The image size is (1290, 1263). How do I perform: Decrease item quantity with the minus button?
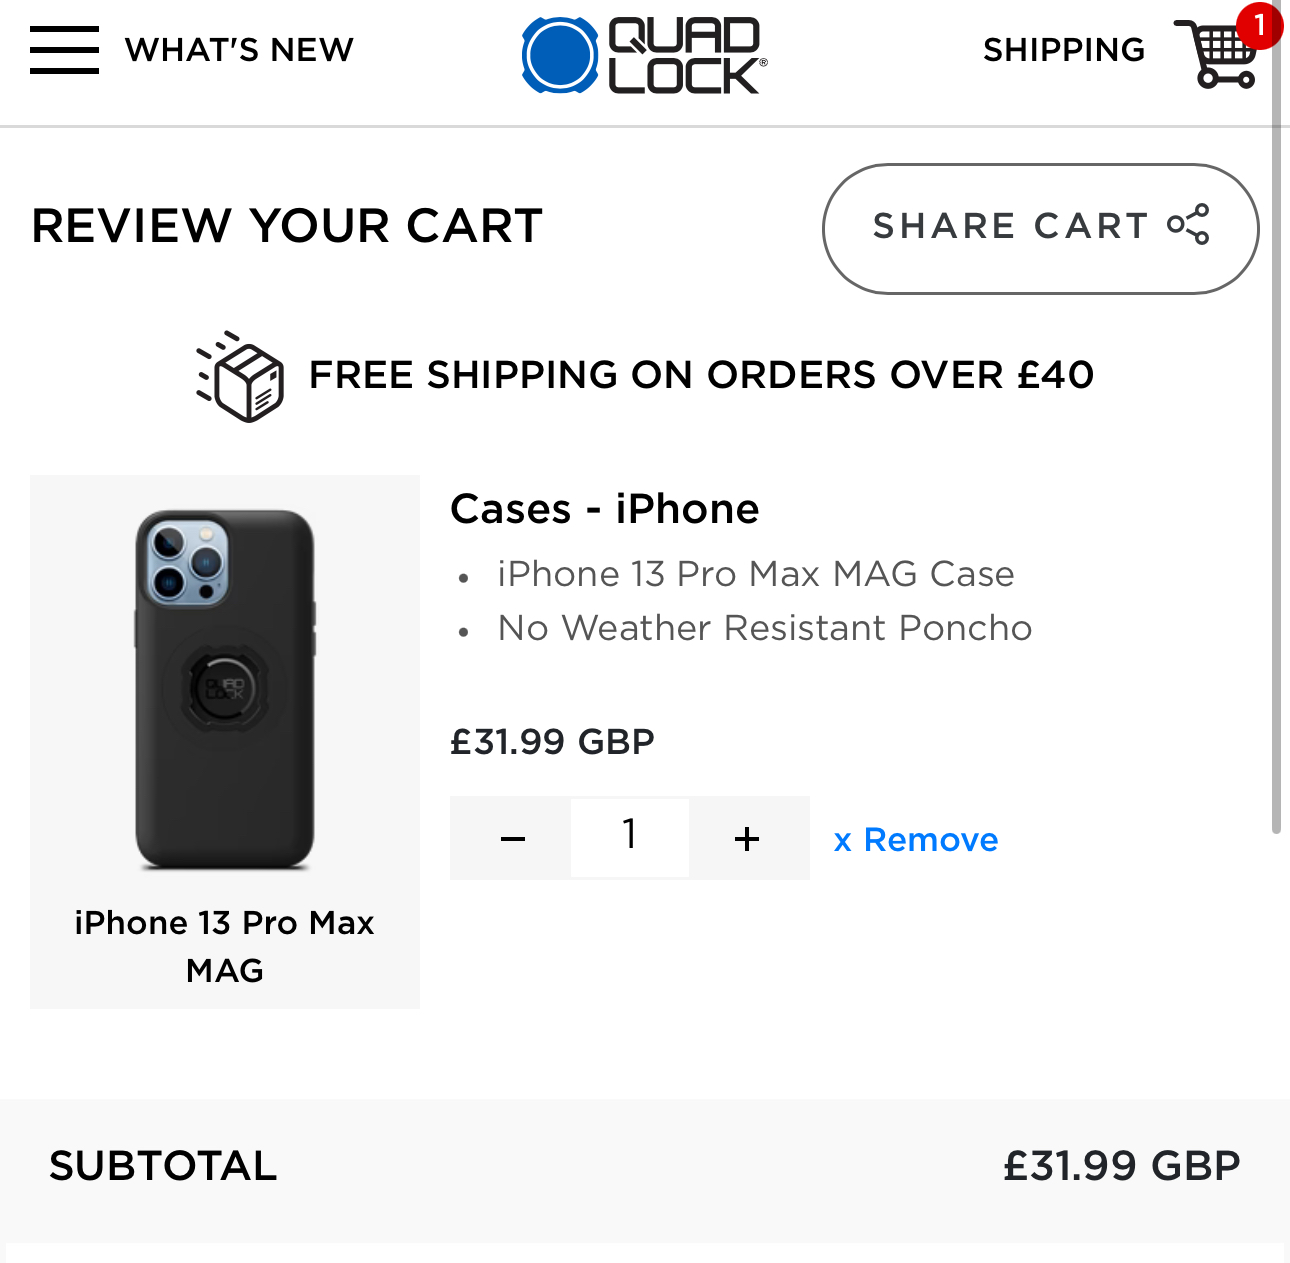point(512,838)
